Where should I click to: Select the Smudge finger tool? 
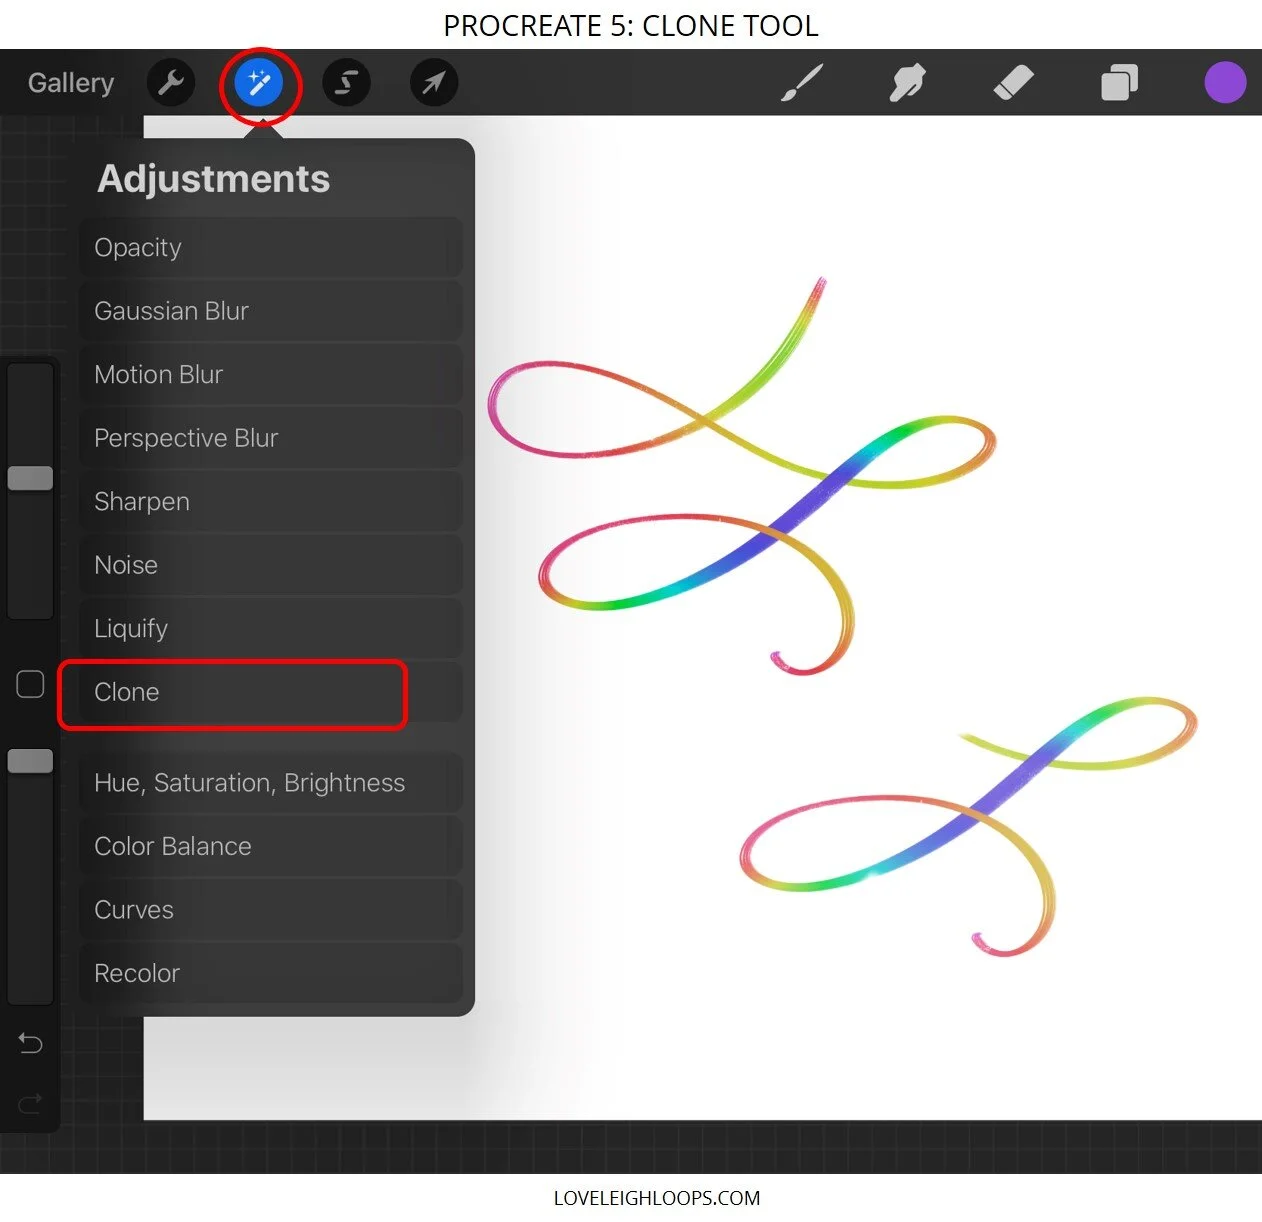pyautogui.click(x=907, y=82)
